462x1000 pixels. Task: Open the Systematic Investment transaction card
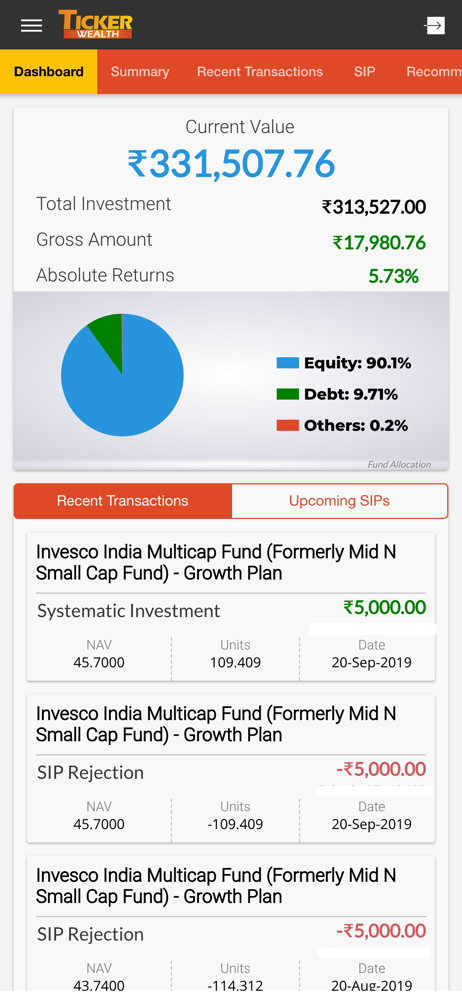[x=231, y=607]
